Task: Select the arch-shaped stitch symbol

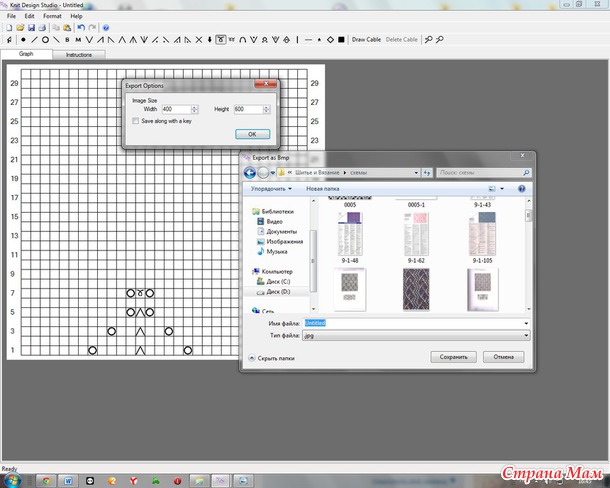Action: tap(242, 39)
